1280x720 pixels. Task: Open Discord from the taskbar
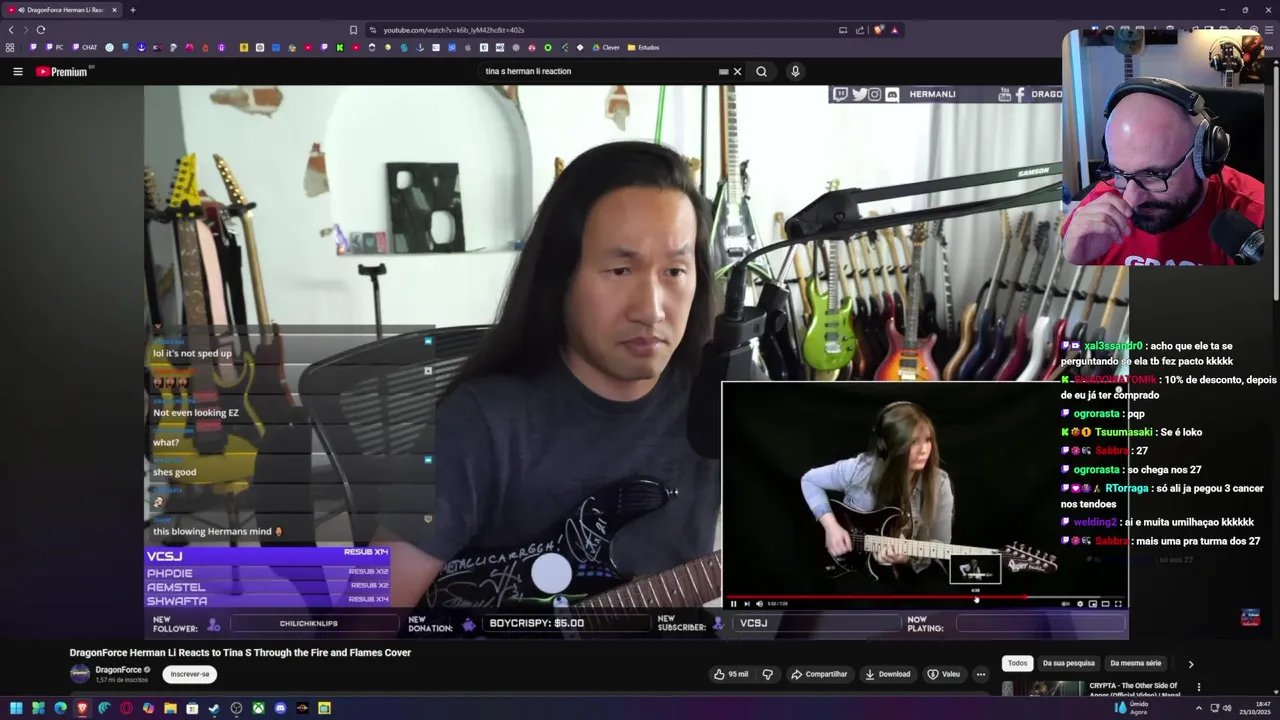coord(280,708)
